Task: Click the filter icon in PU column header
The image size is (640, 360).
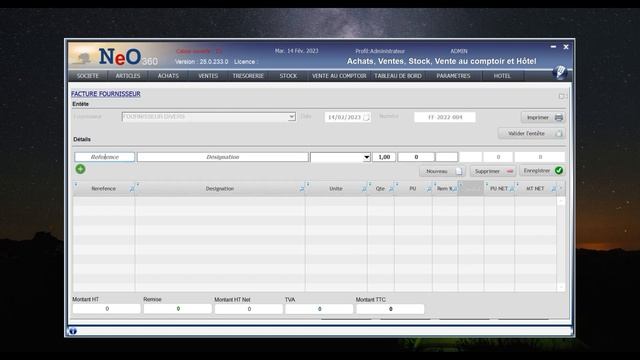Action: coord(429,189)
